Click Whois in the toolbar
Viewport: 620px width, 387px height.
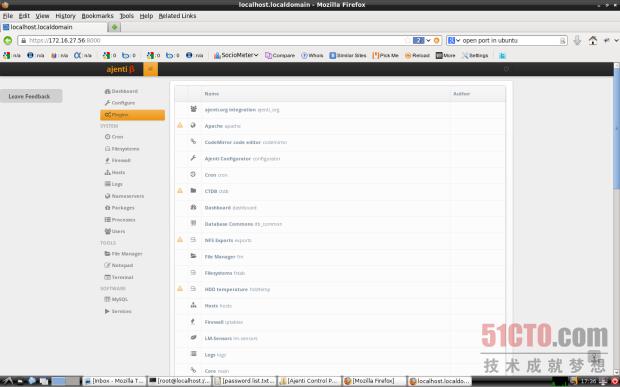tap(312, 55)
